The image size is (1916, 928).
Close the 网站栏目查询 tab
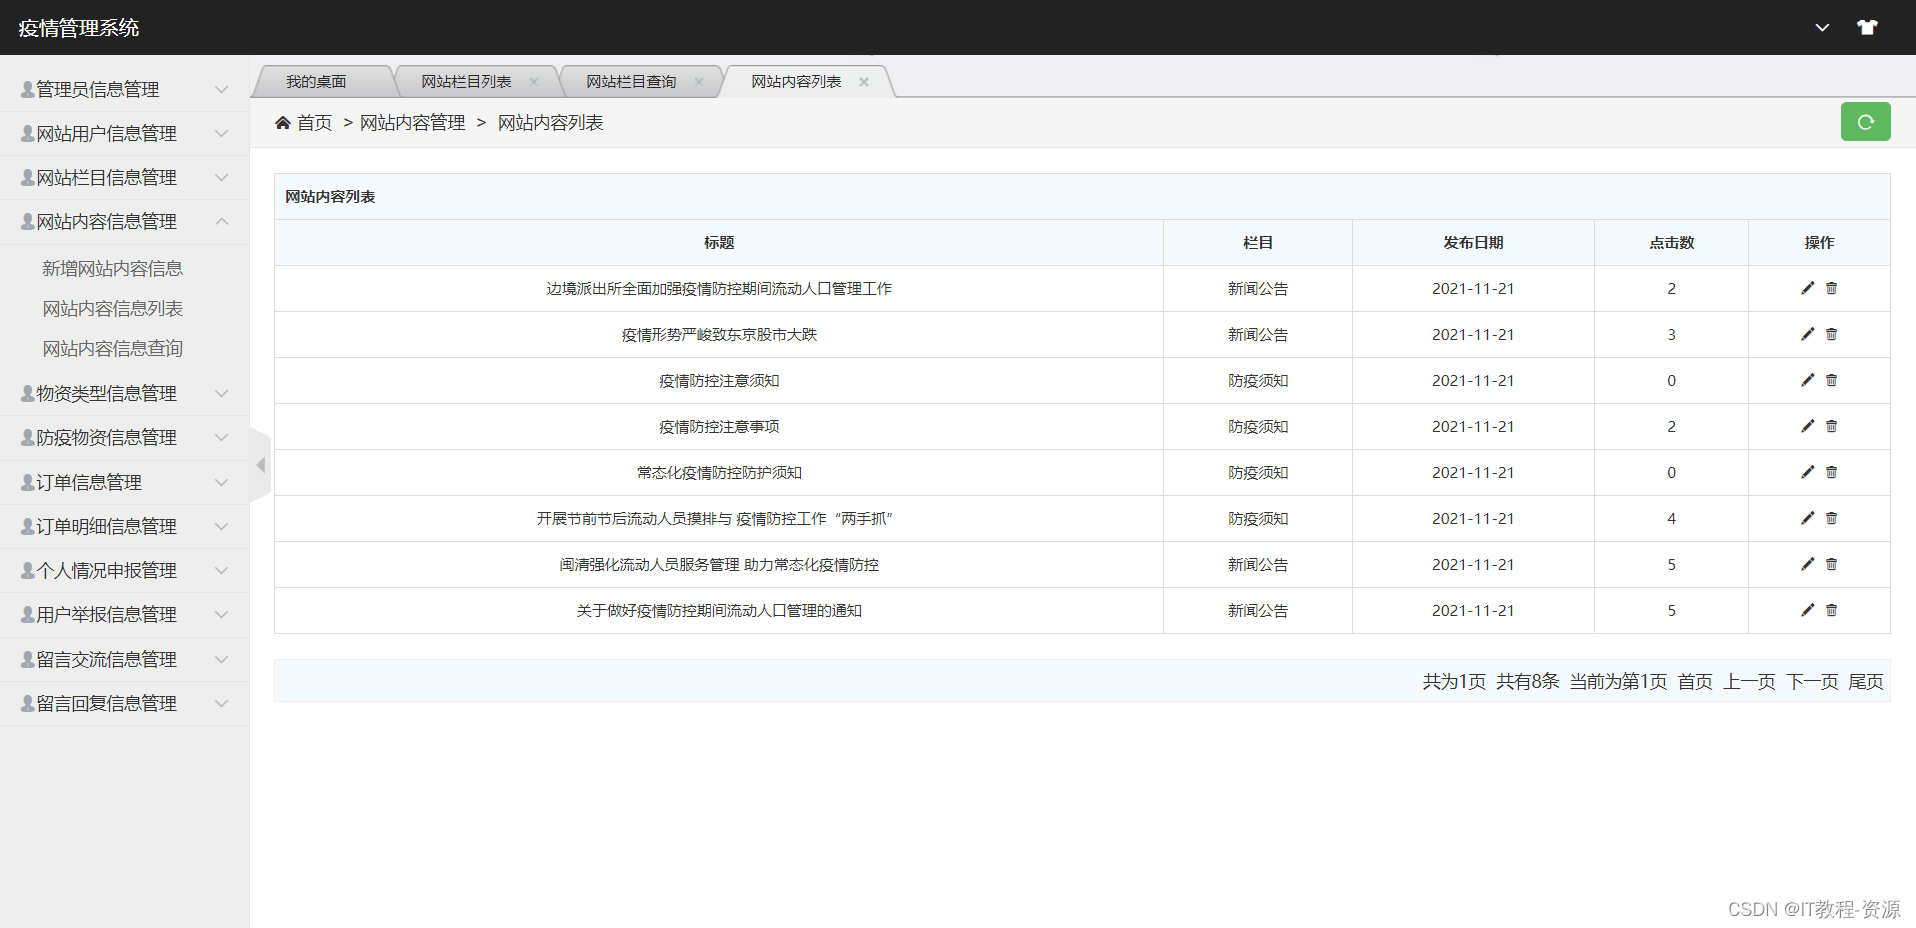[x=699, y=82]
